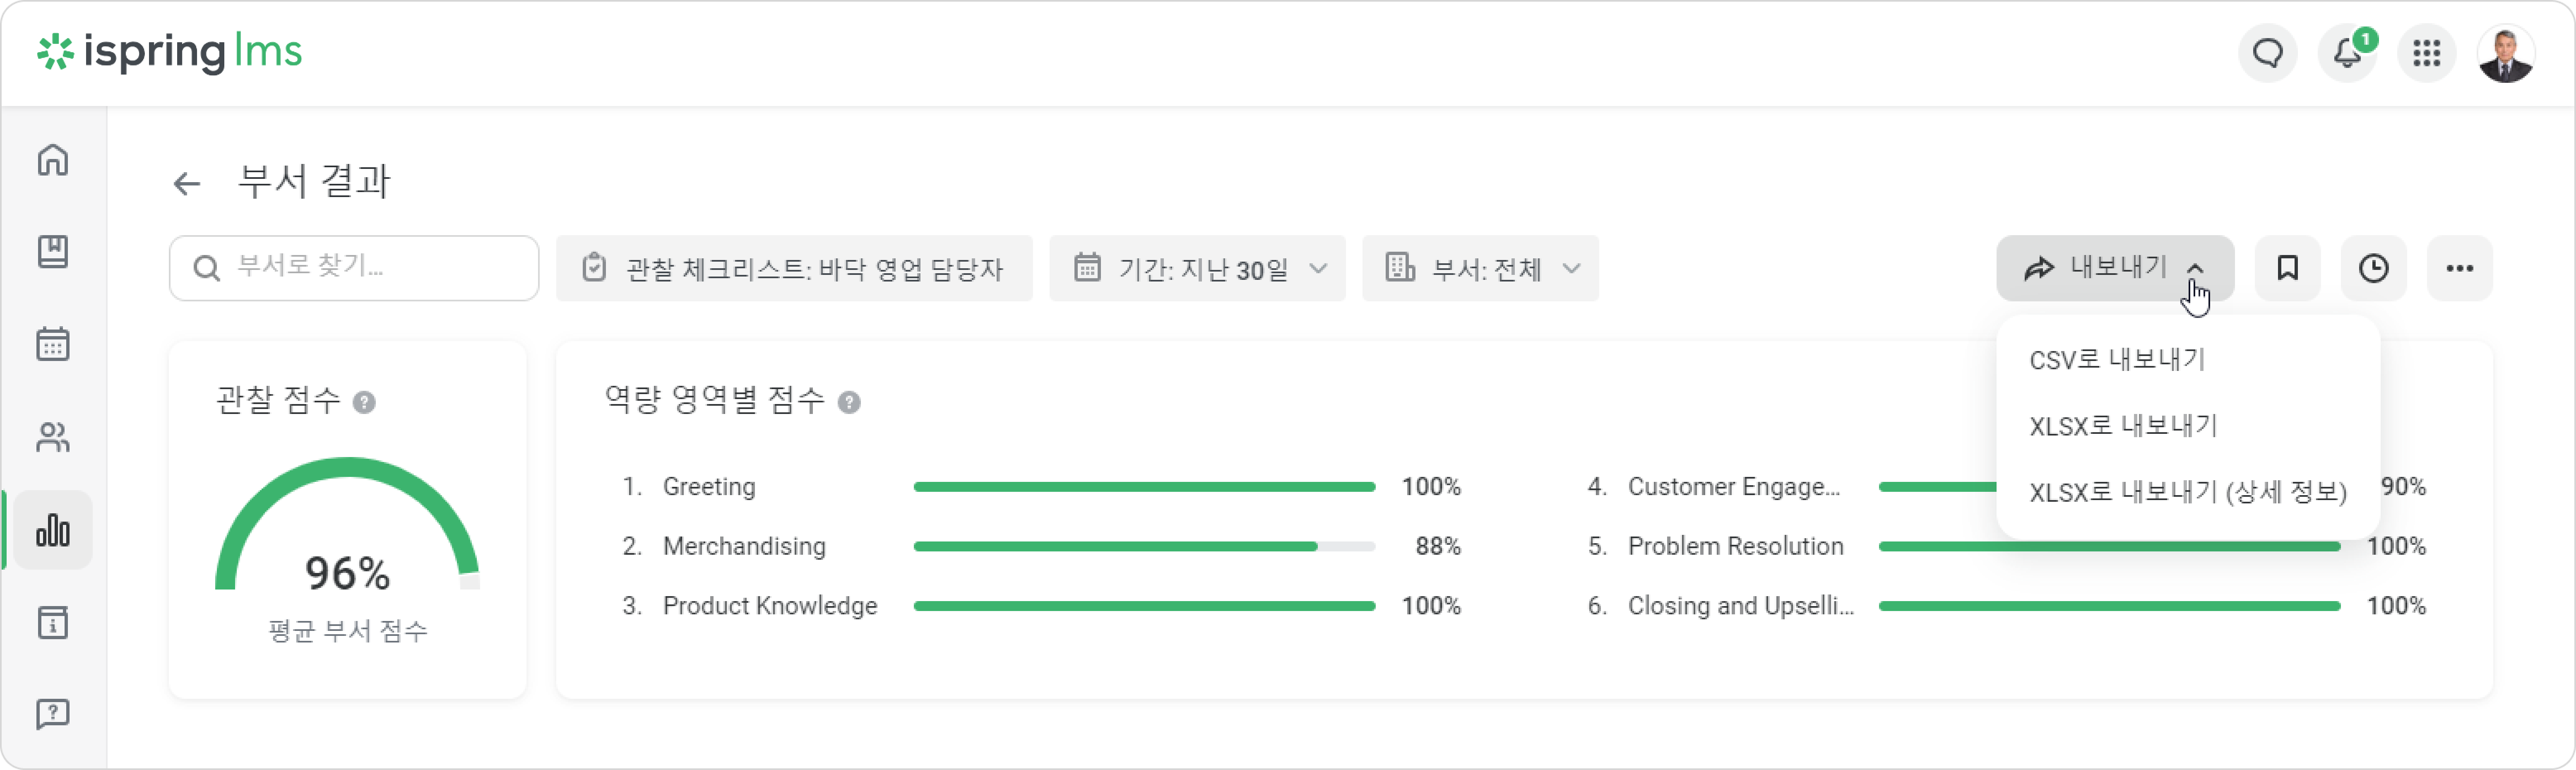Click the 역량 영역별 점수 heading
Image resolution: width=2576 pixels, height=770 pixels.
(715, 400)
